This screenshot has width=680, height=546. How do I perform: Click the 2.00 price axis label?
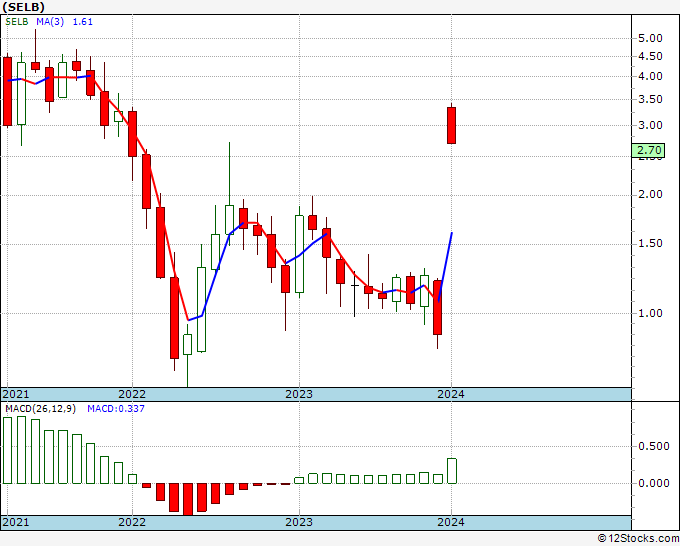tap(651, 195)
